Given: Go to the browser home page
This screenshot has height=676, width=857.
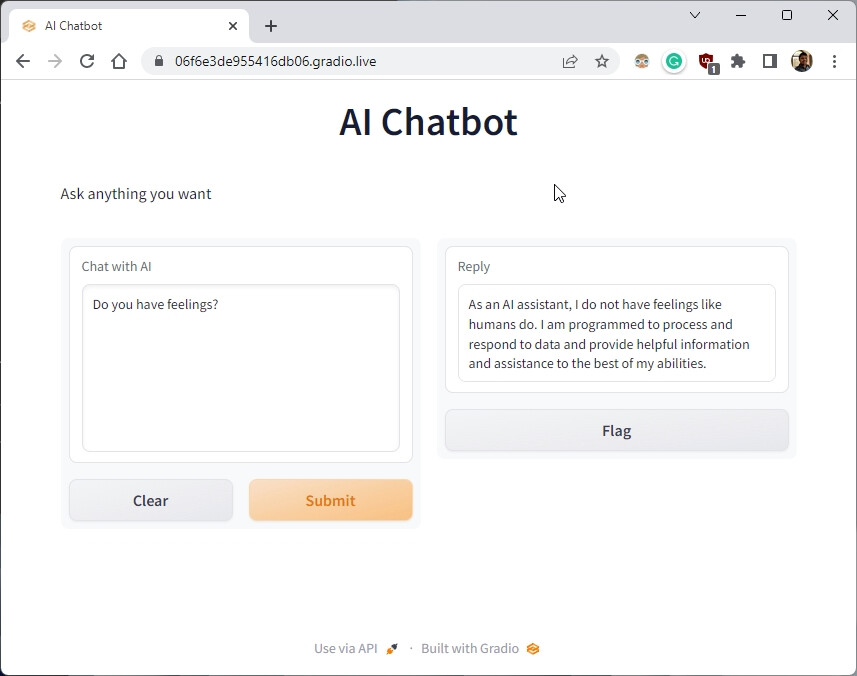Looking at the screenshot, I should (119, 61).
